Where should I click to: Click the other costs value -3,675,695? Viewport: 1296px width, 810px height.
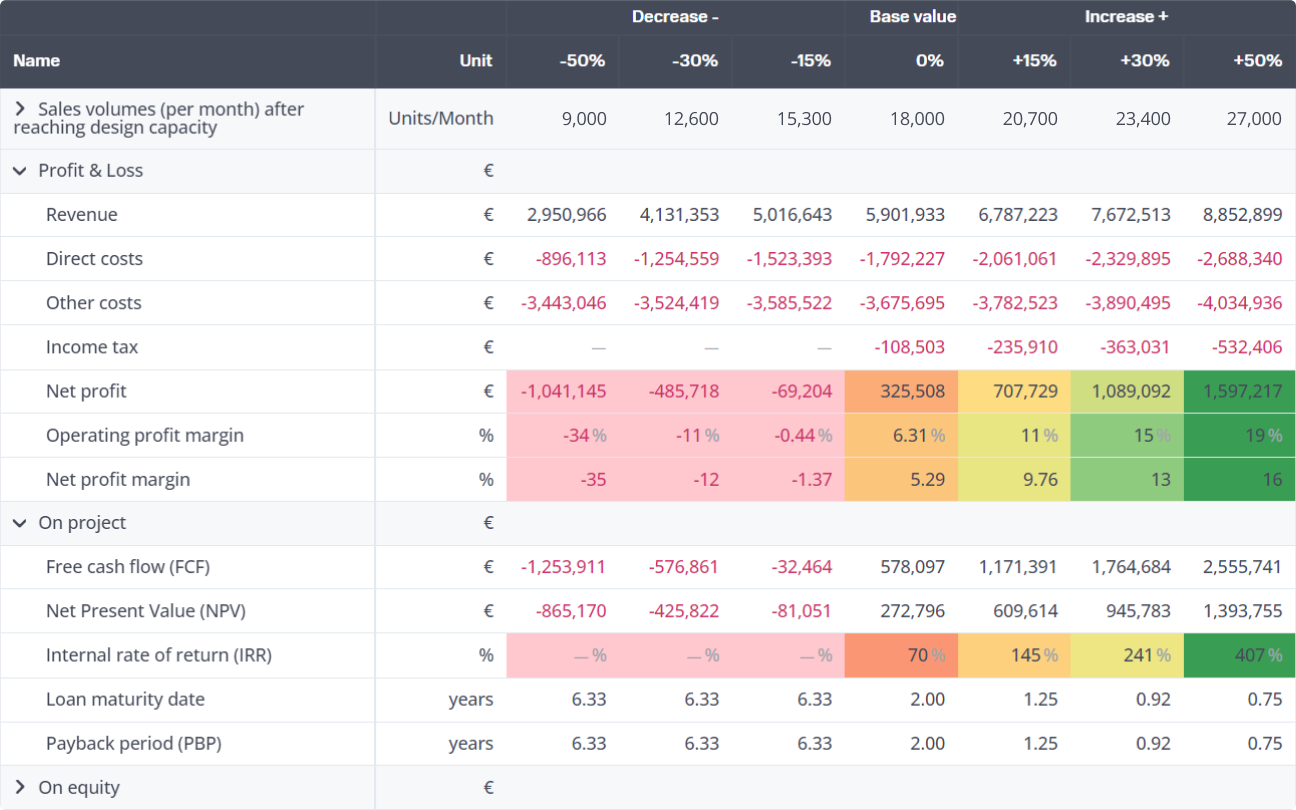coord(902,303)
